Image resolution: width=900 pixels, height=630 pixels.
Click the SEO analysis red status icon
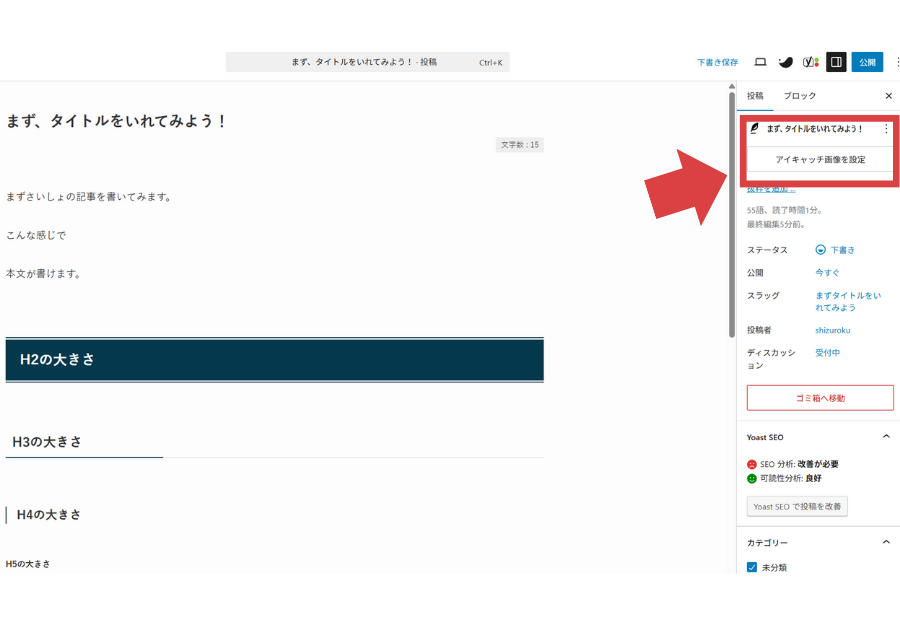pyautogui.click(x=750, y=464)
